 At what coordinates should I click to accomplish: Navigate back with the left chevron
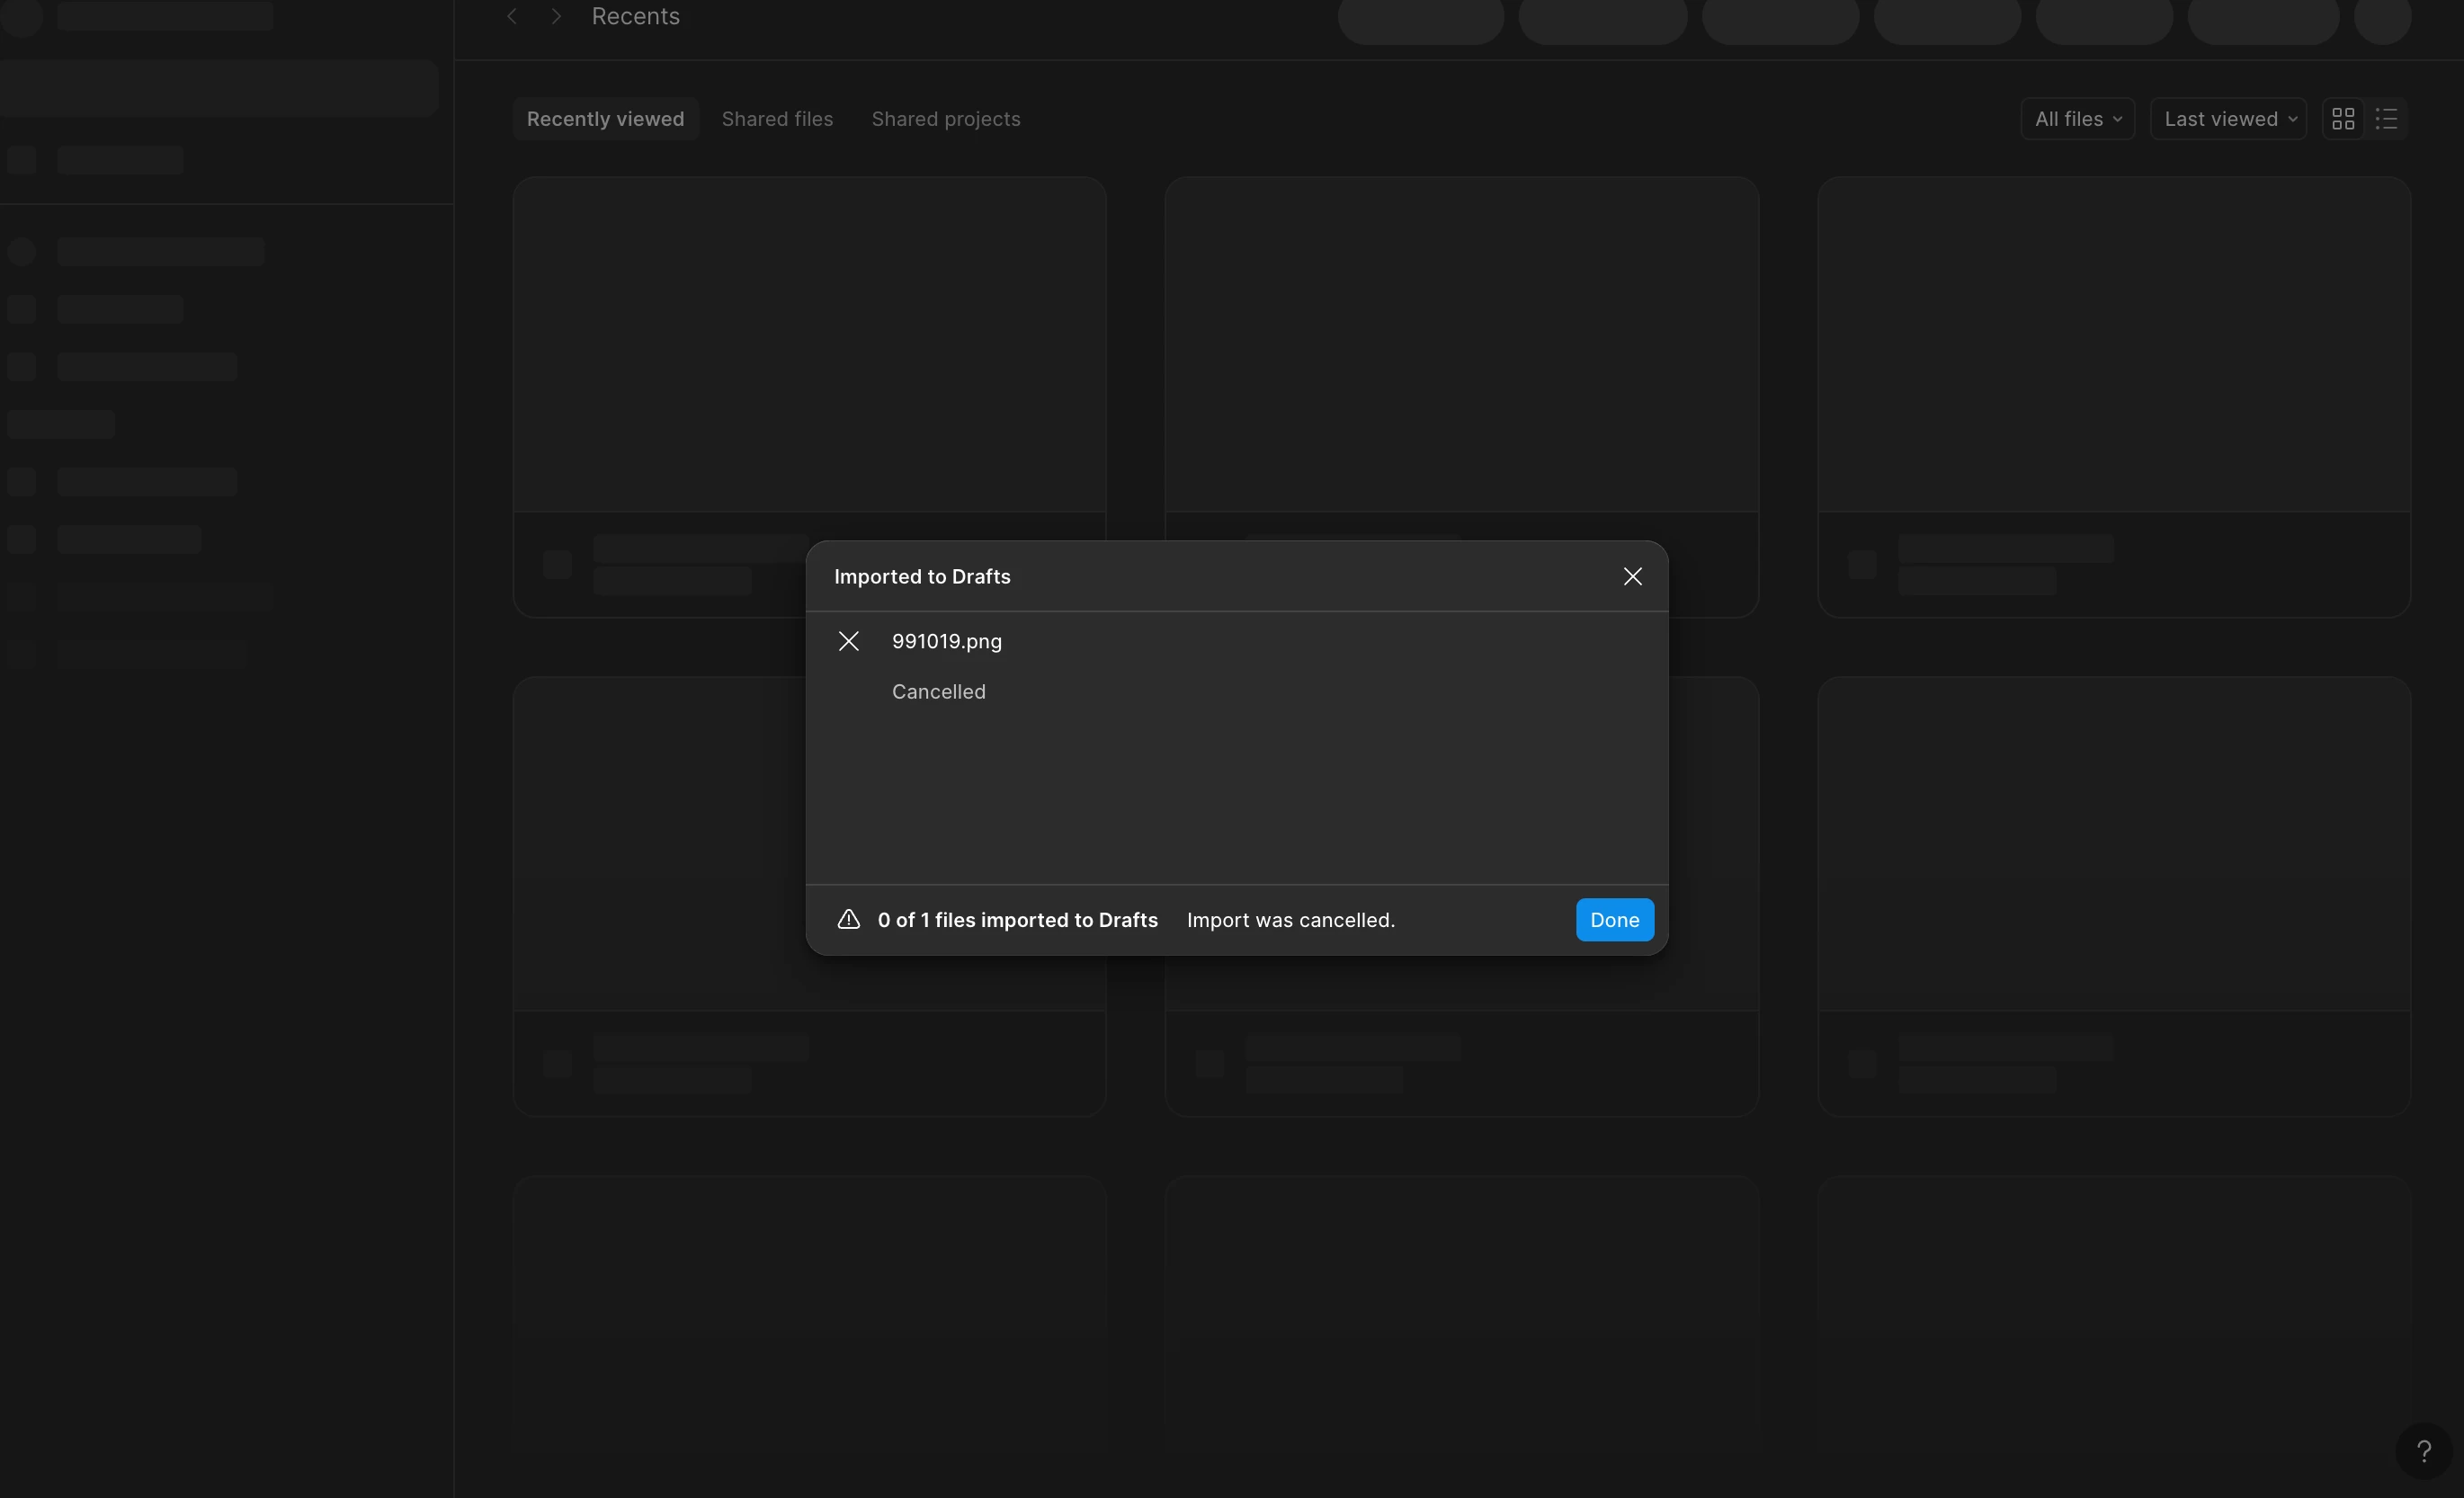(x=512, y=16)
